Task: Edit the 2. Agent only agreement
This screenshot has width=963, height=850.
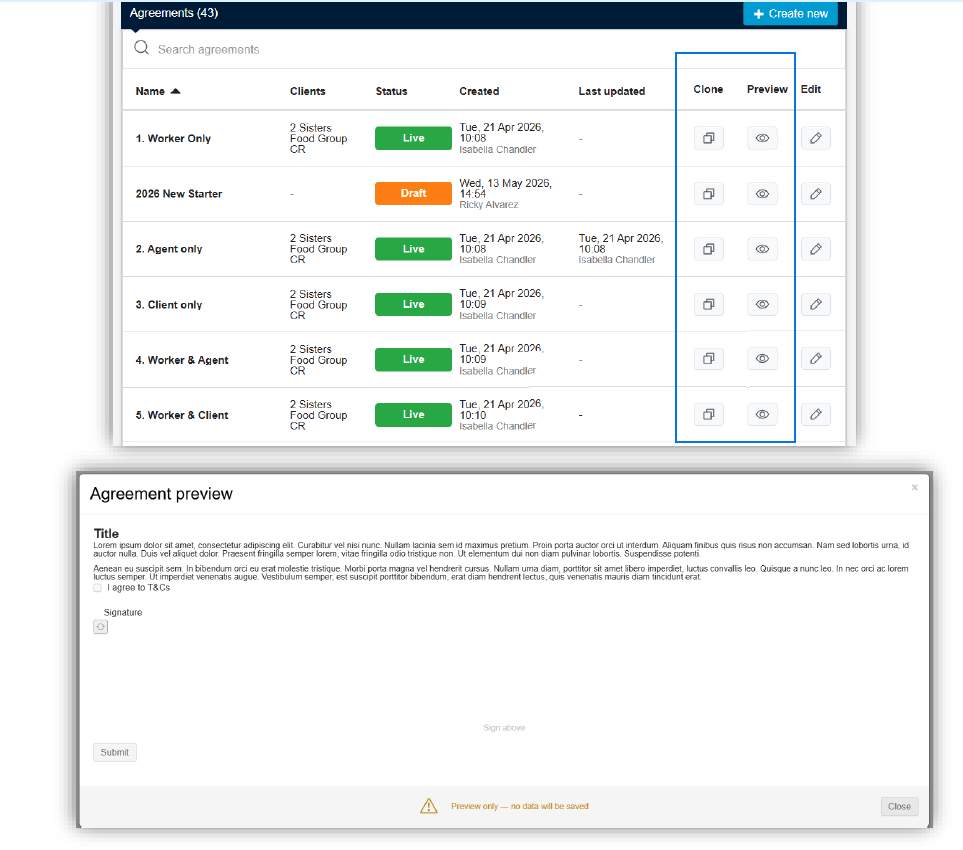Action: click(x=816, y=249)
